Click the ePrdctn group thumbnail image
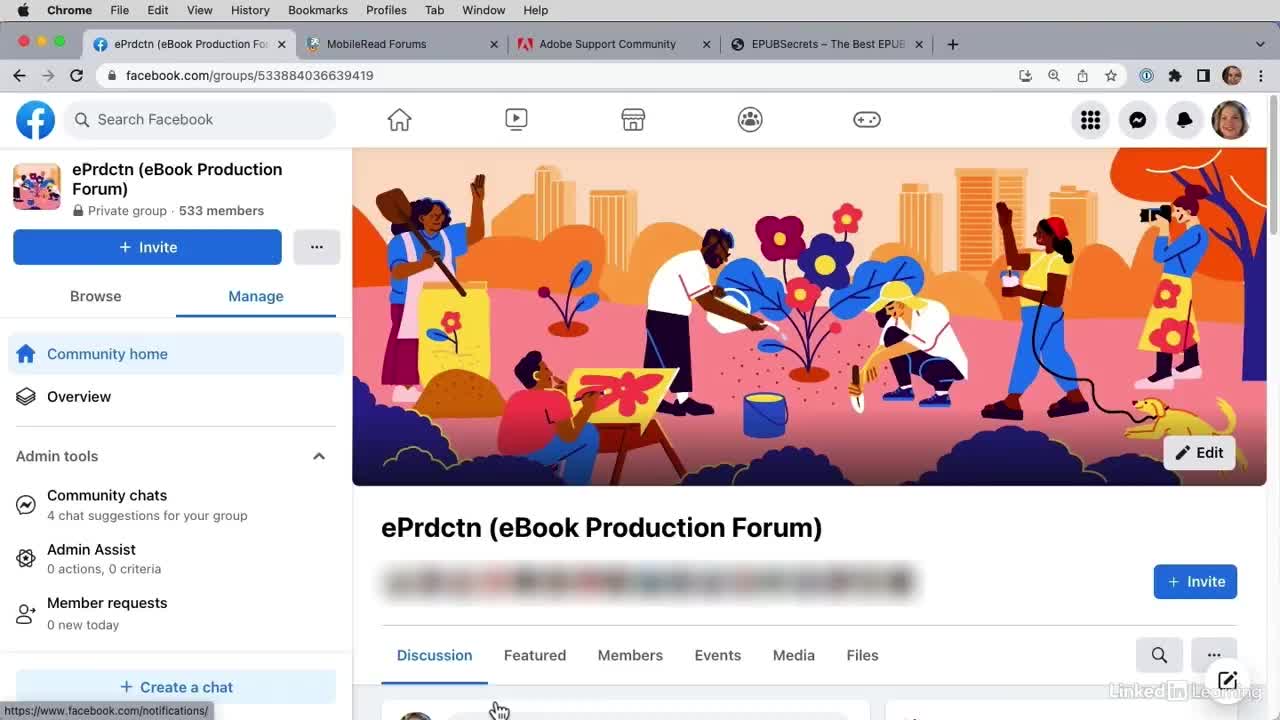Viewport: 1280px width, 720px height. (x=37, y=187)
